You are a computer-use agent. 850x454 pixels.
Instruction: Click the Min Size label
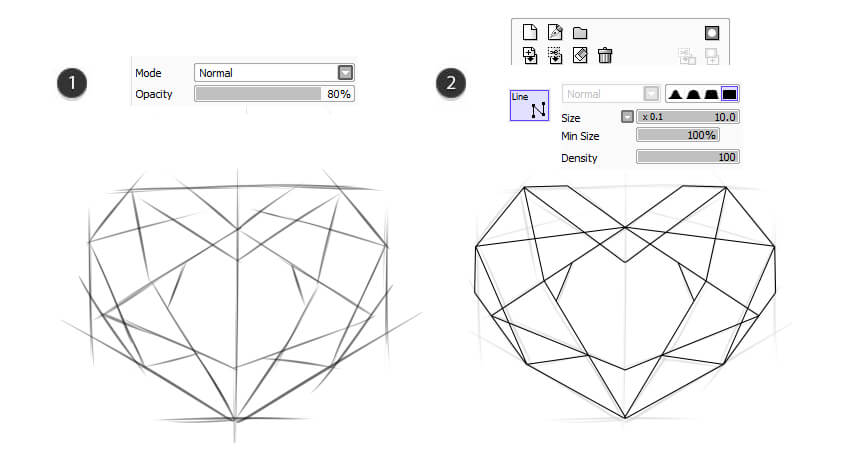click(580, 136)
